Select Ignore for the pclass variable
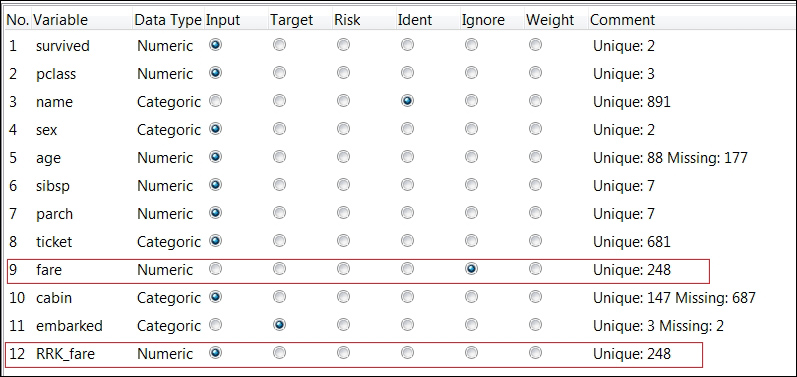The width and height of the screenshot is (797, 377). coord(471,73)
